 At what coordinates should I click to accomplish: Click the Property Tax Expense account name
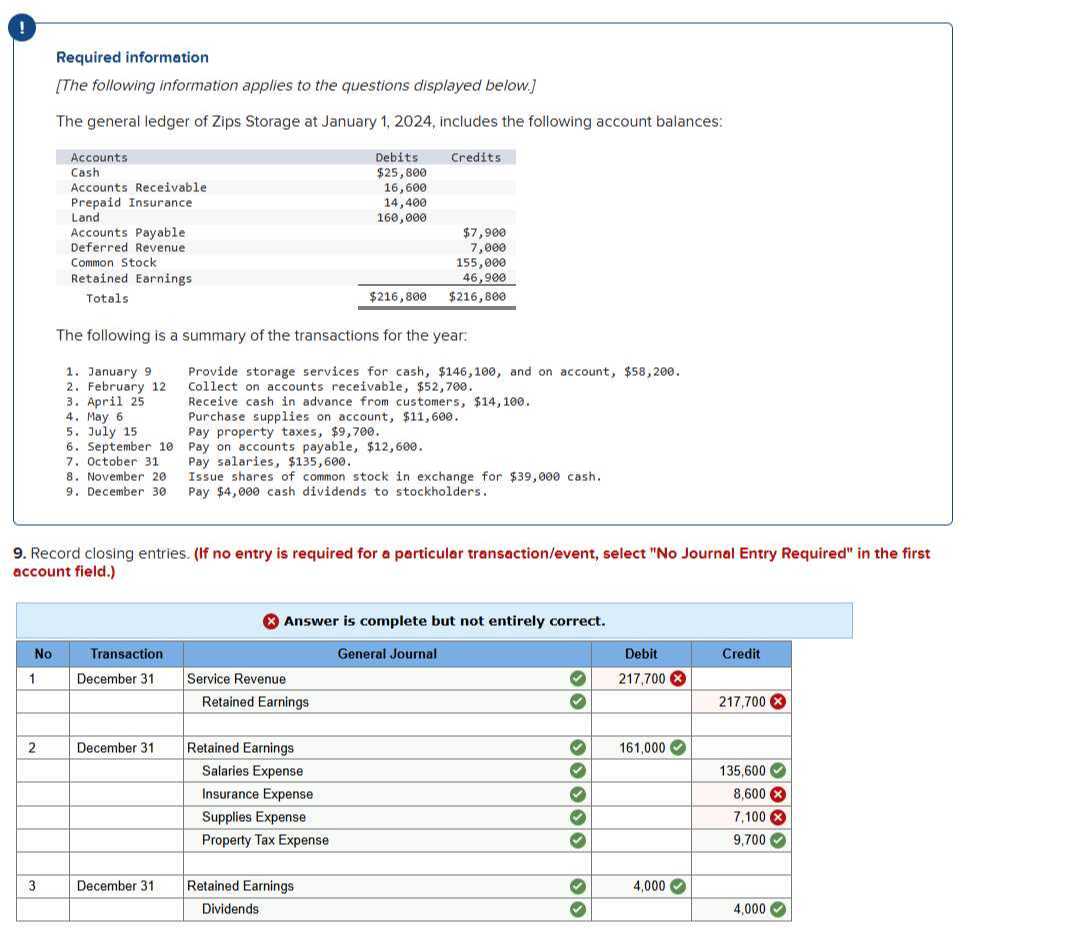click(x=265, y=840)
